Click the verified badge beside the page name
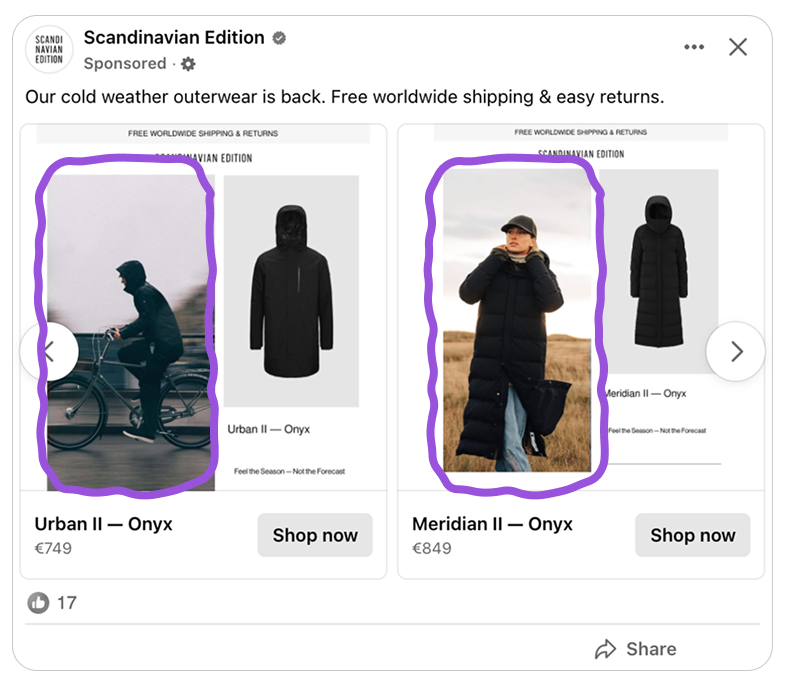 pyautogui.click(x=280, y=38)
